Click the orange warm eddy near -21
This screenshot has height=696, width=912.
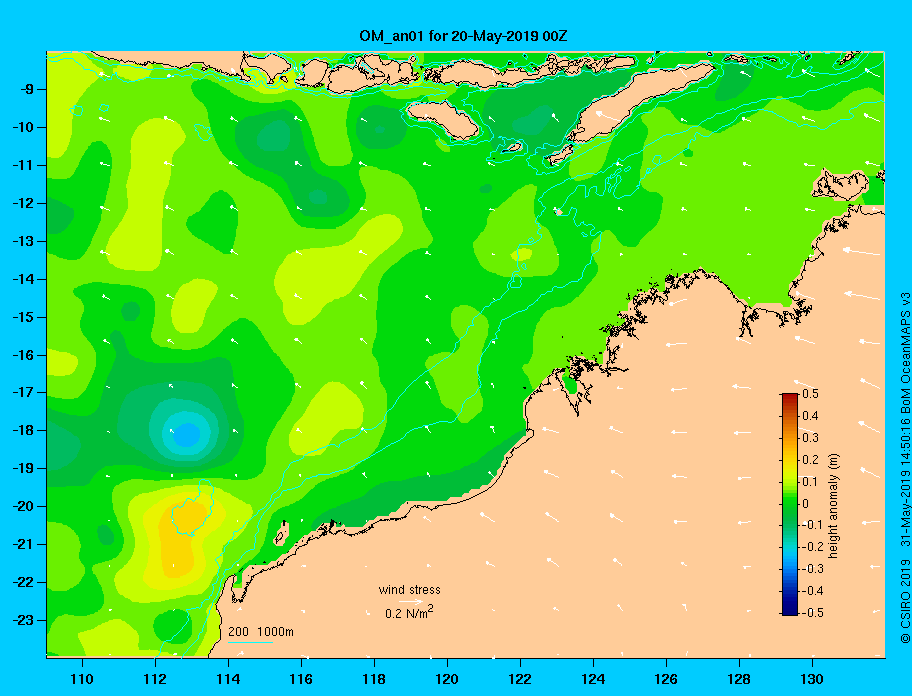point(182,541)
